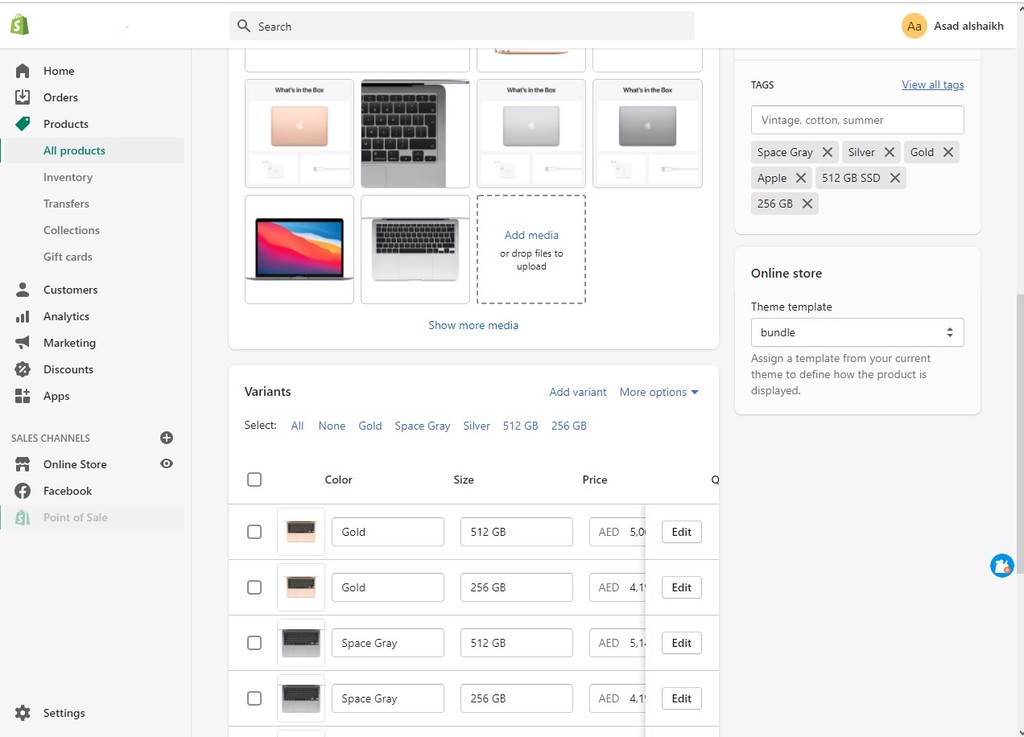The width and height of the screenshot is (1024, 737).
Task: Open All products in sidebar
Action: [74, 151]
